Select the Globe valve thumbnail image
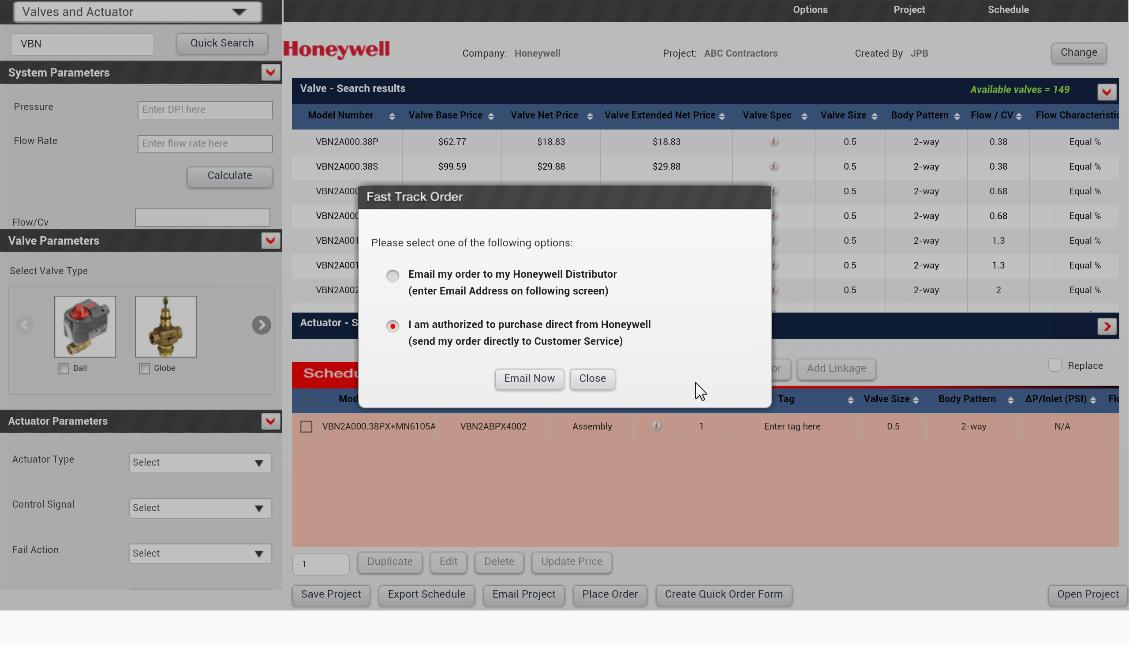 pos(166,327)
